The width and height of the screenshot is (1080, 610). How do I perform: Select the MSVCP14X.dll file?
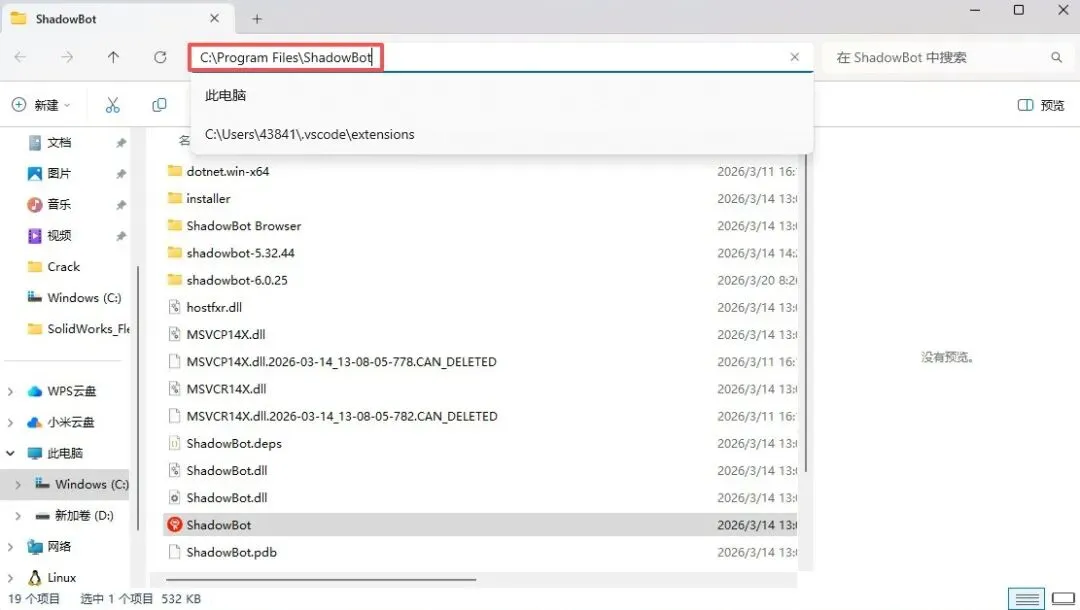point(480,335)
